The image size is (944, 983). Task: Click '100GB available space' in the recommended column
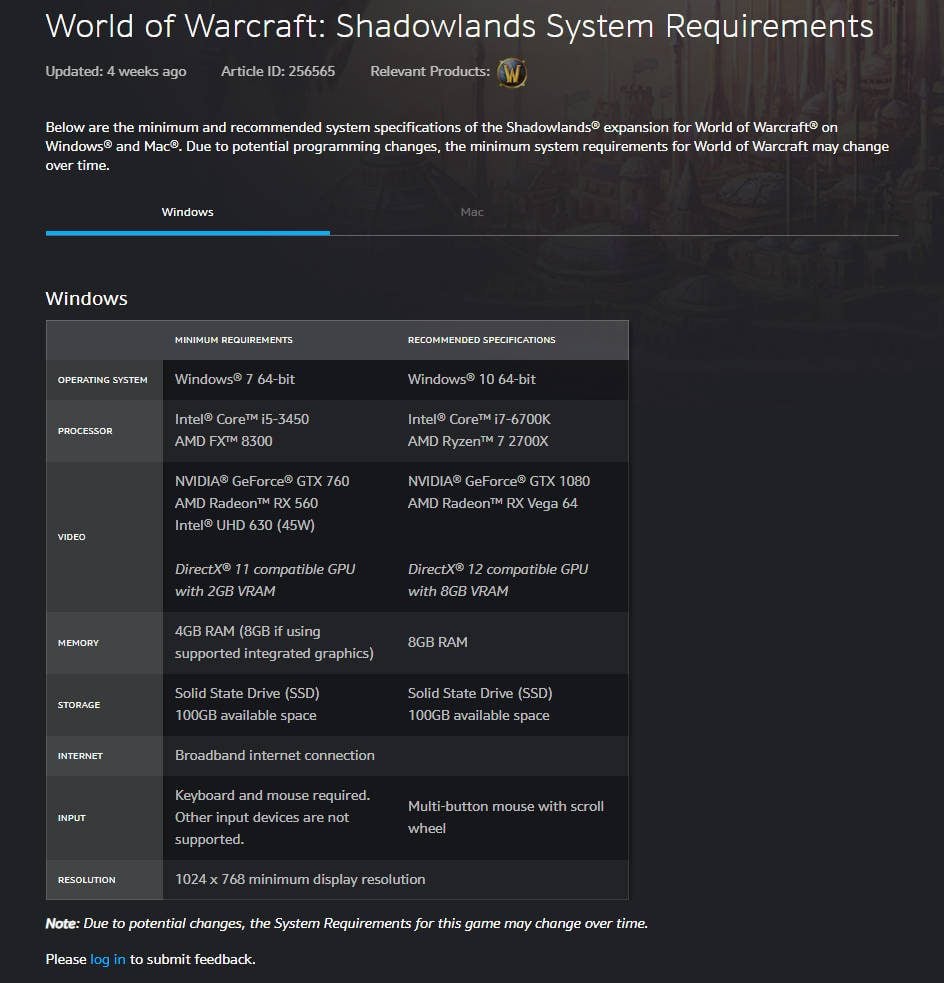(x=479, y=715)
